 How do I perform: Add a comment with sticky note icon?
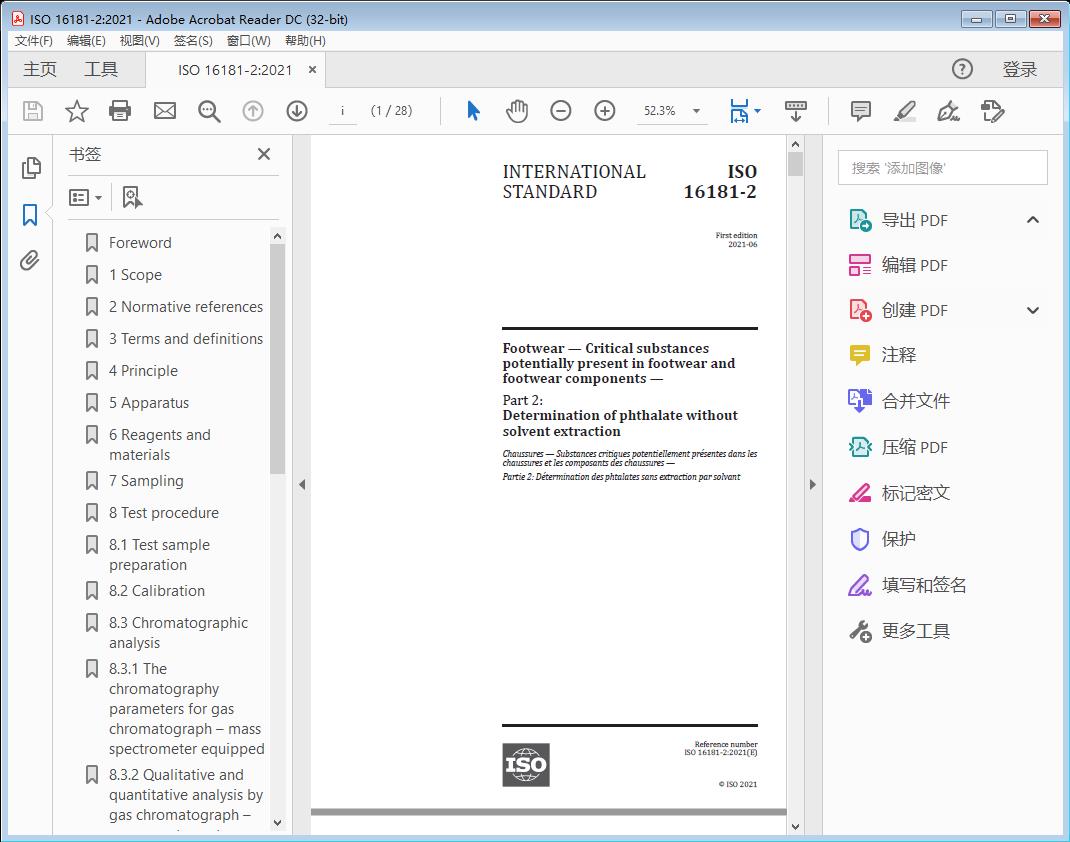860,111
